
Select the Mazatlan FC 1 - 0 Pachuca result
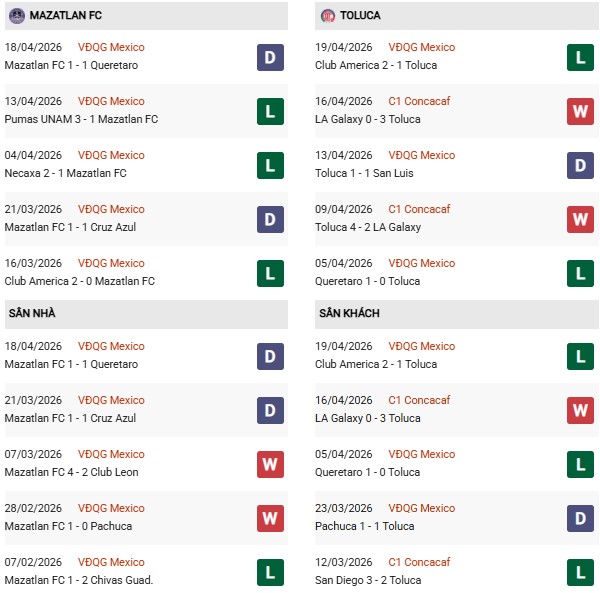(68, 526)
